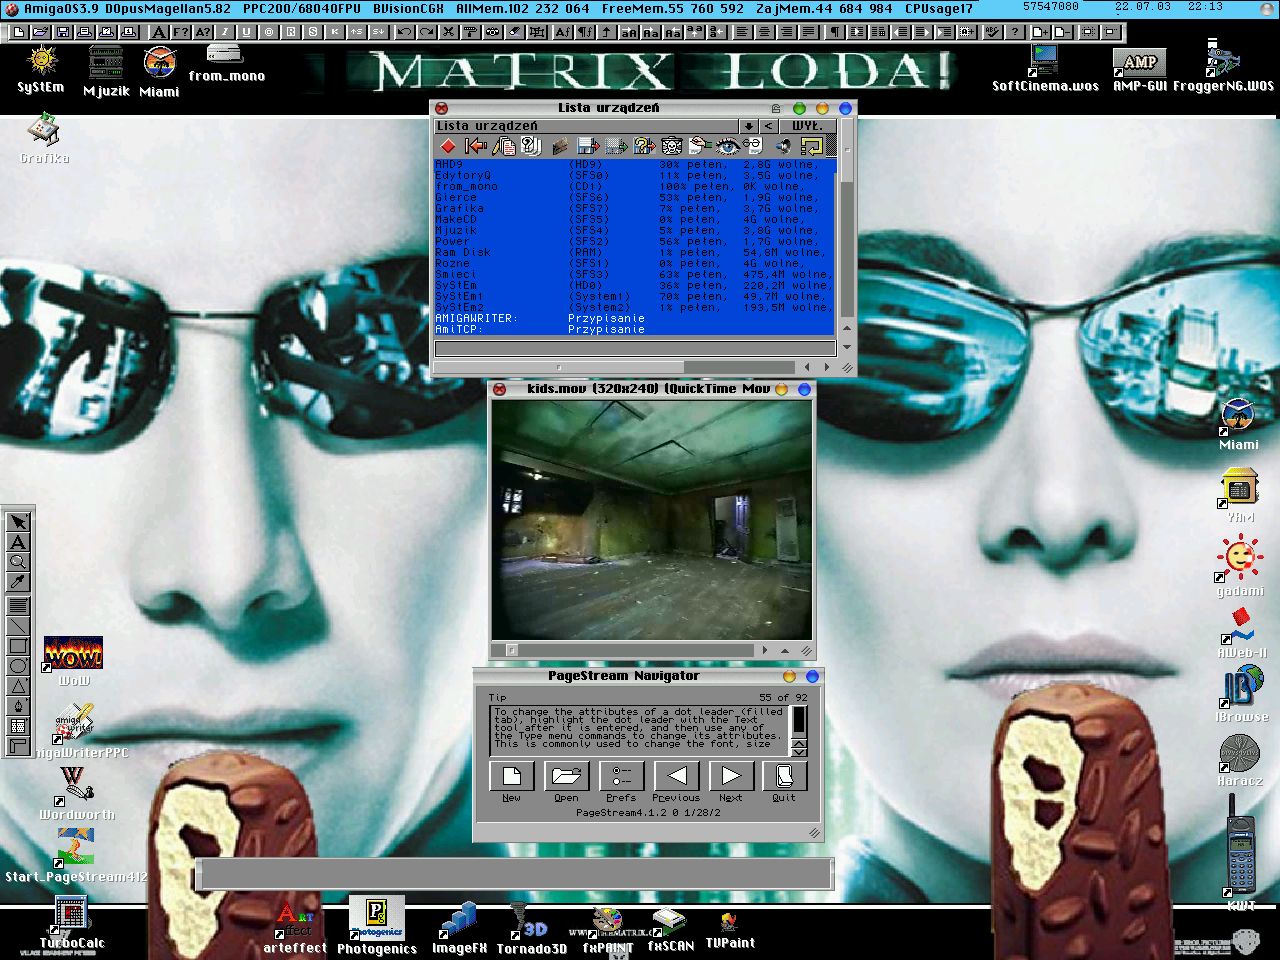Click lister vertical scrollbar down arrow
The height and width of the screenshot is (960, 1280).
pyautogui.click(x=847, y=346)
